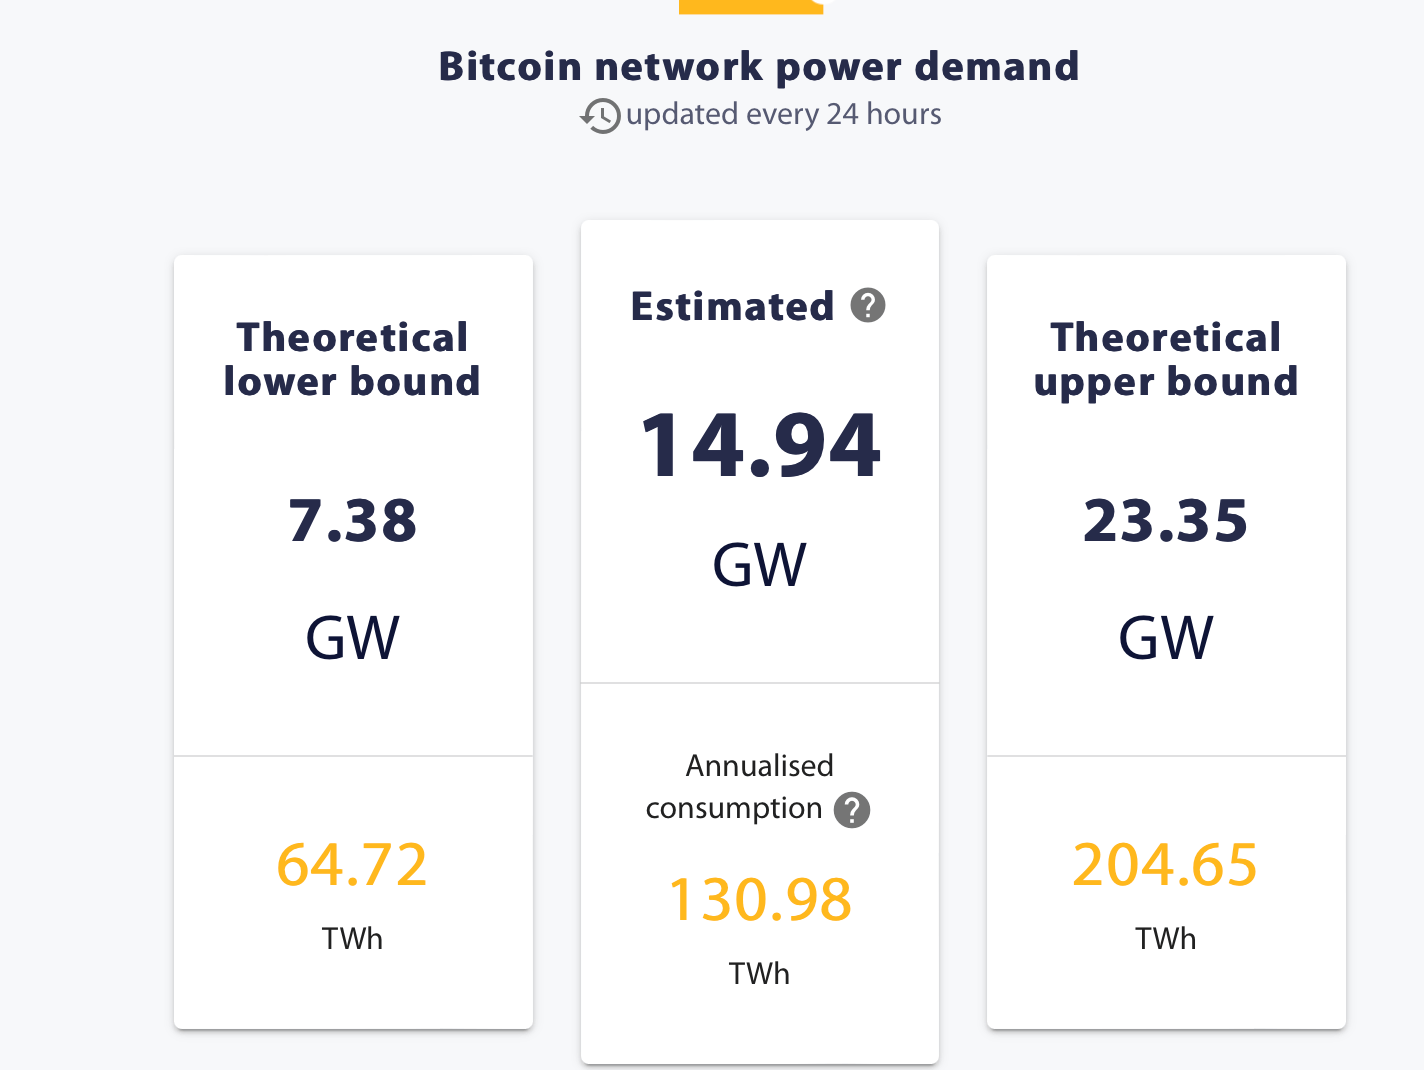Select the "updated every 24 hours" text
The image size is (1424, 1070).
(783, 114)
